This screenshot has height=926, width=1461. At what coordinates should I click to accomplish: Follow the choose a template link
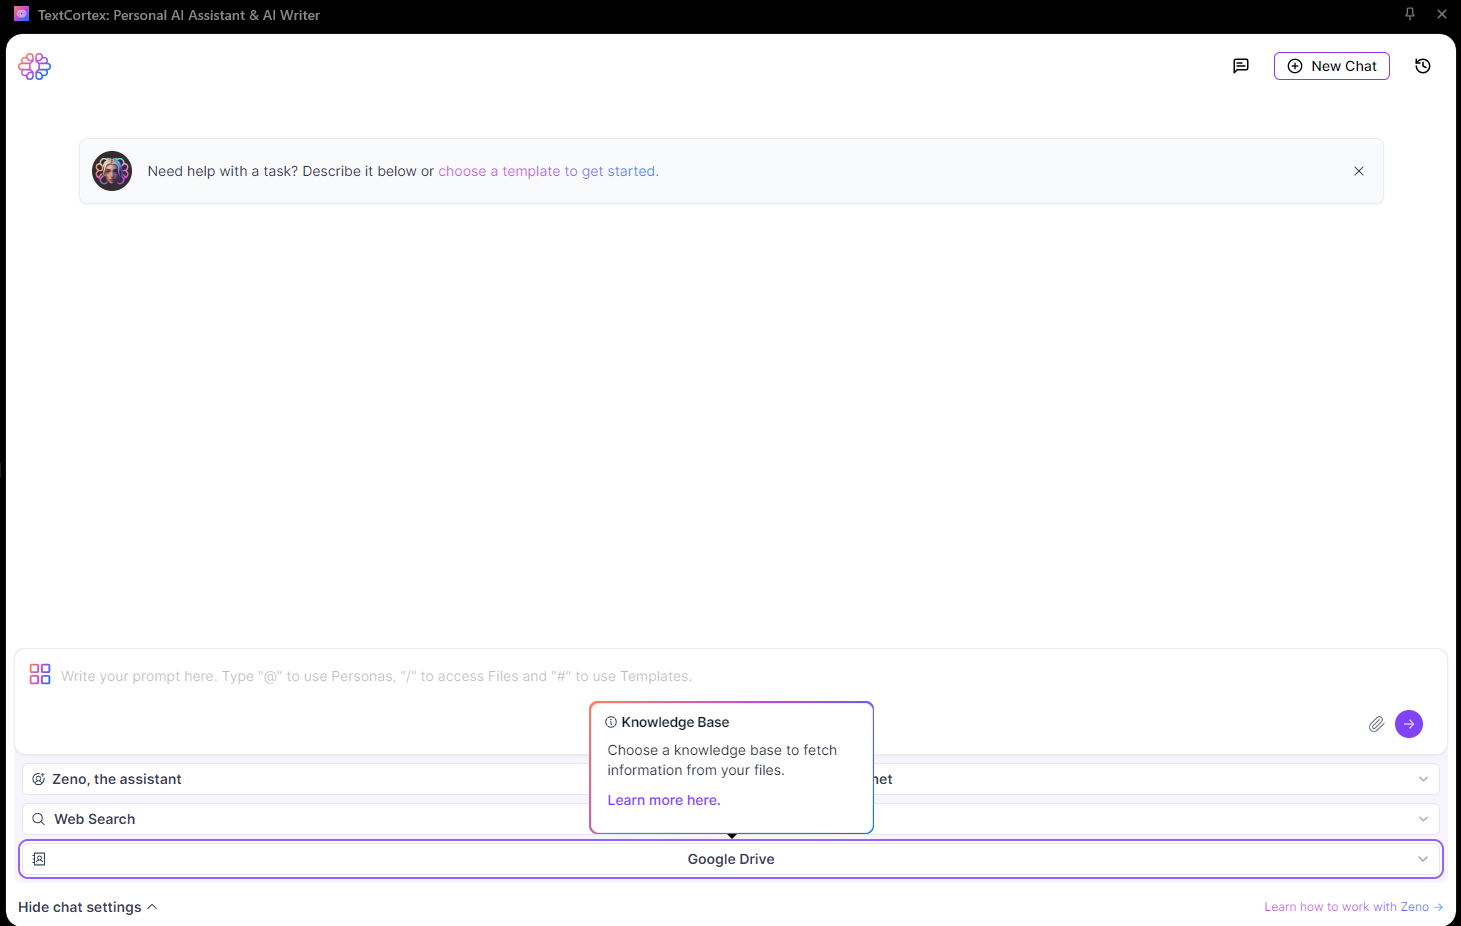click(548, 171)
